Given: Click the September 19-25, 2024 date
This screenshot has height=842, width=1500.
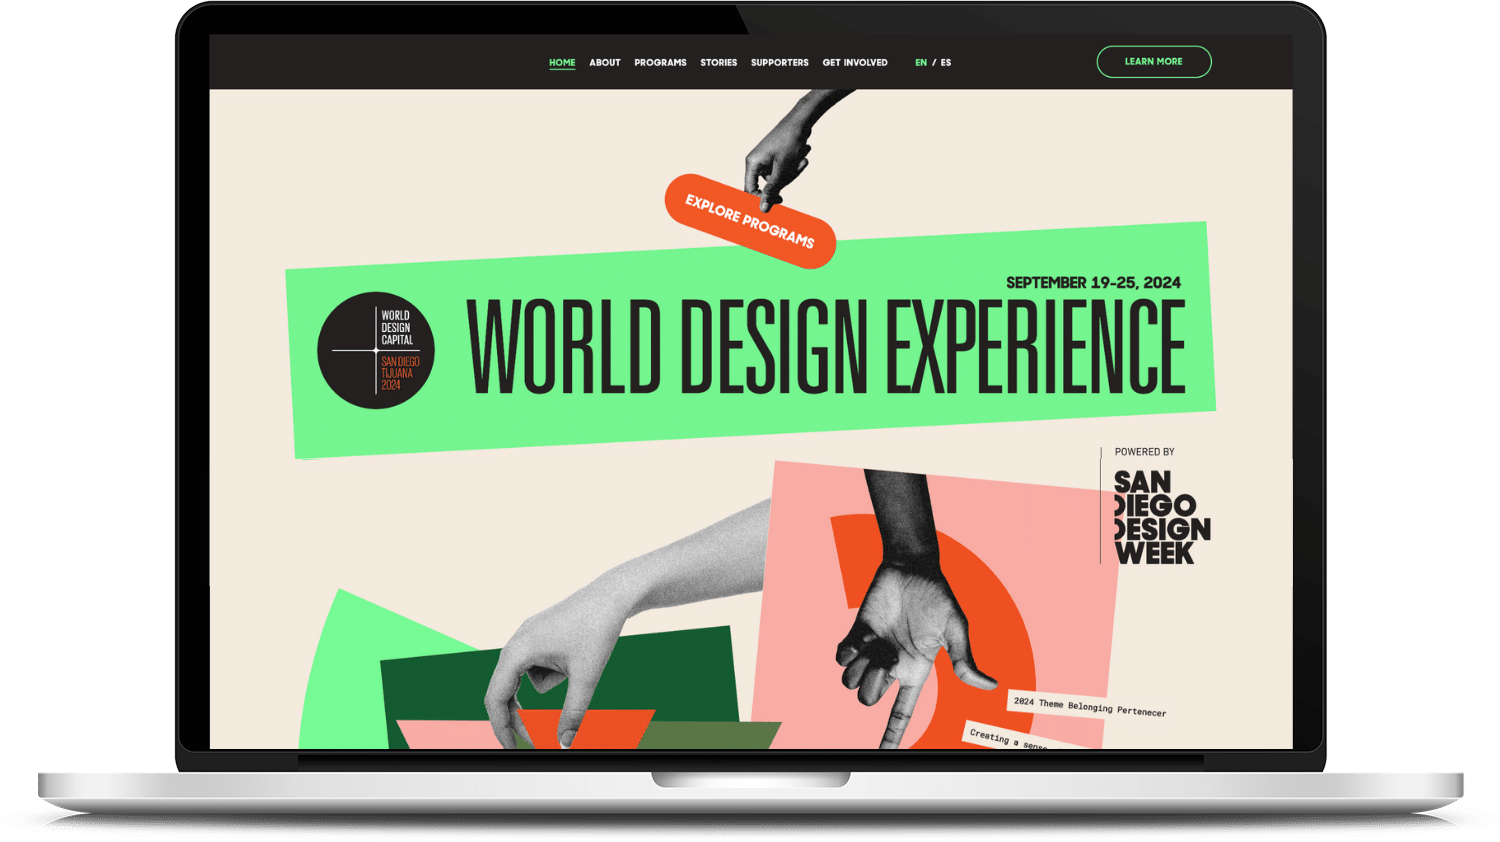Looking at the screenshot, I should coord(1093,283).
